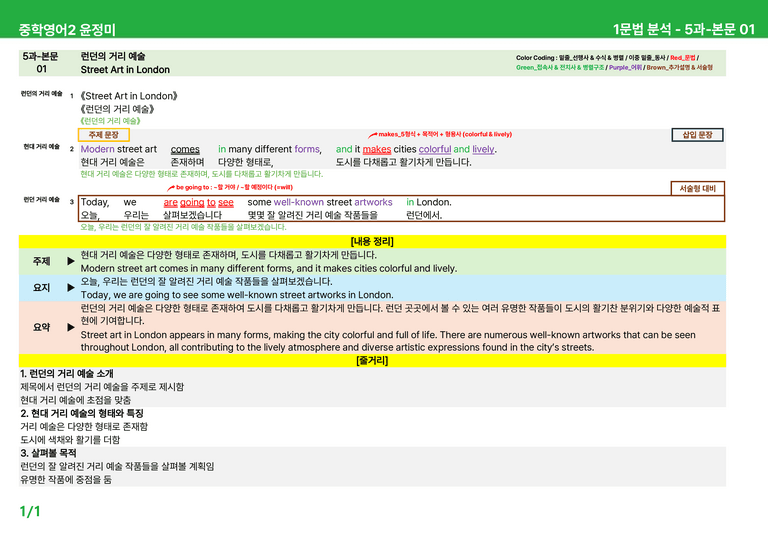The image size is (768, 543).
Task: Click the line 현대 거리 예술에 초점을 맞춤
Action: click(x=75, y=400)
